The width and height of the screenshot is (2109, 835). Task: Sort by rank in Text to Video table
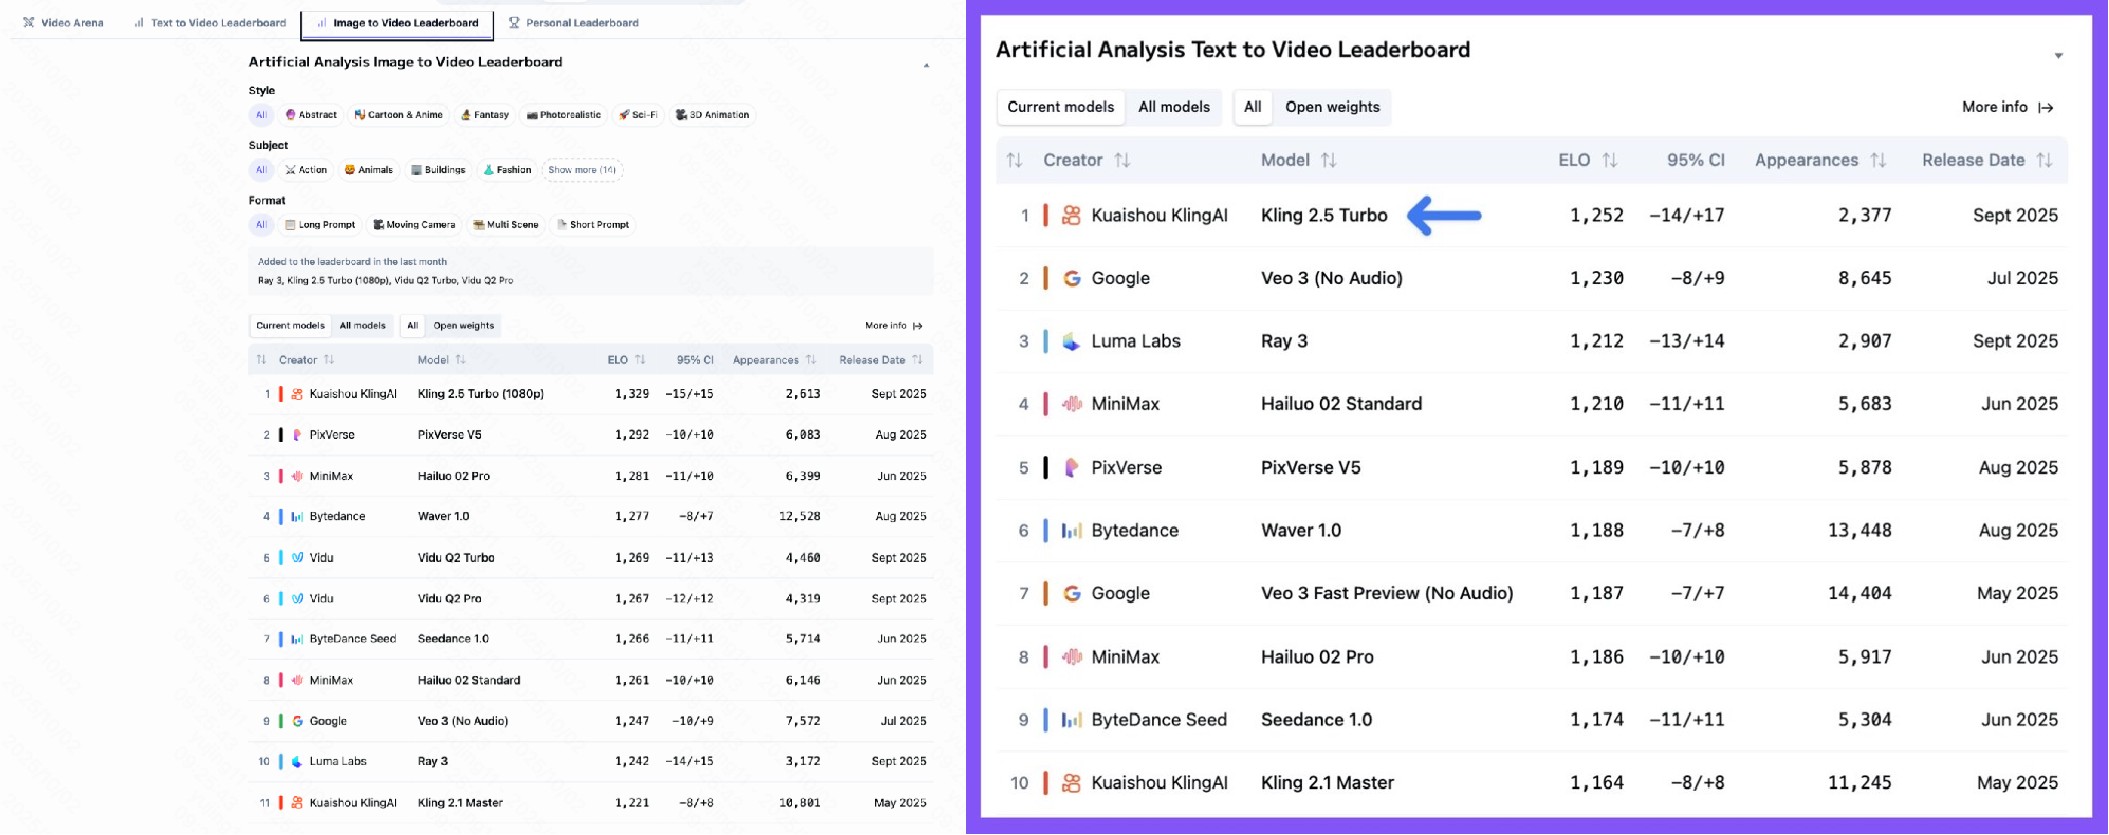click(x=1014, y=160)
